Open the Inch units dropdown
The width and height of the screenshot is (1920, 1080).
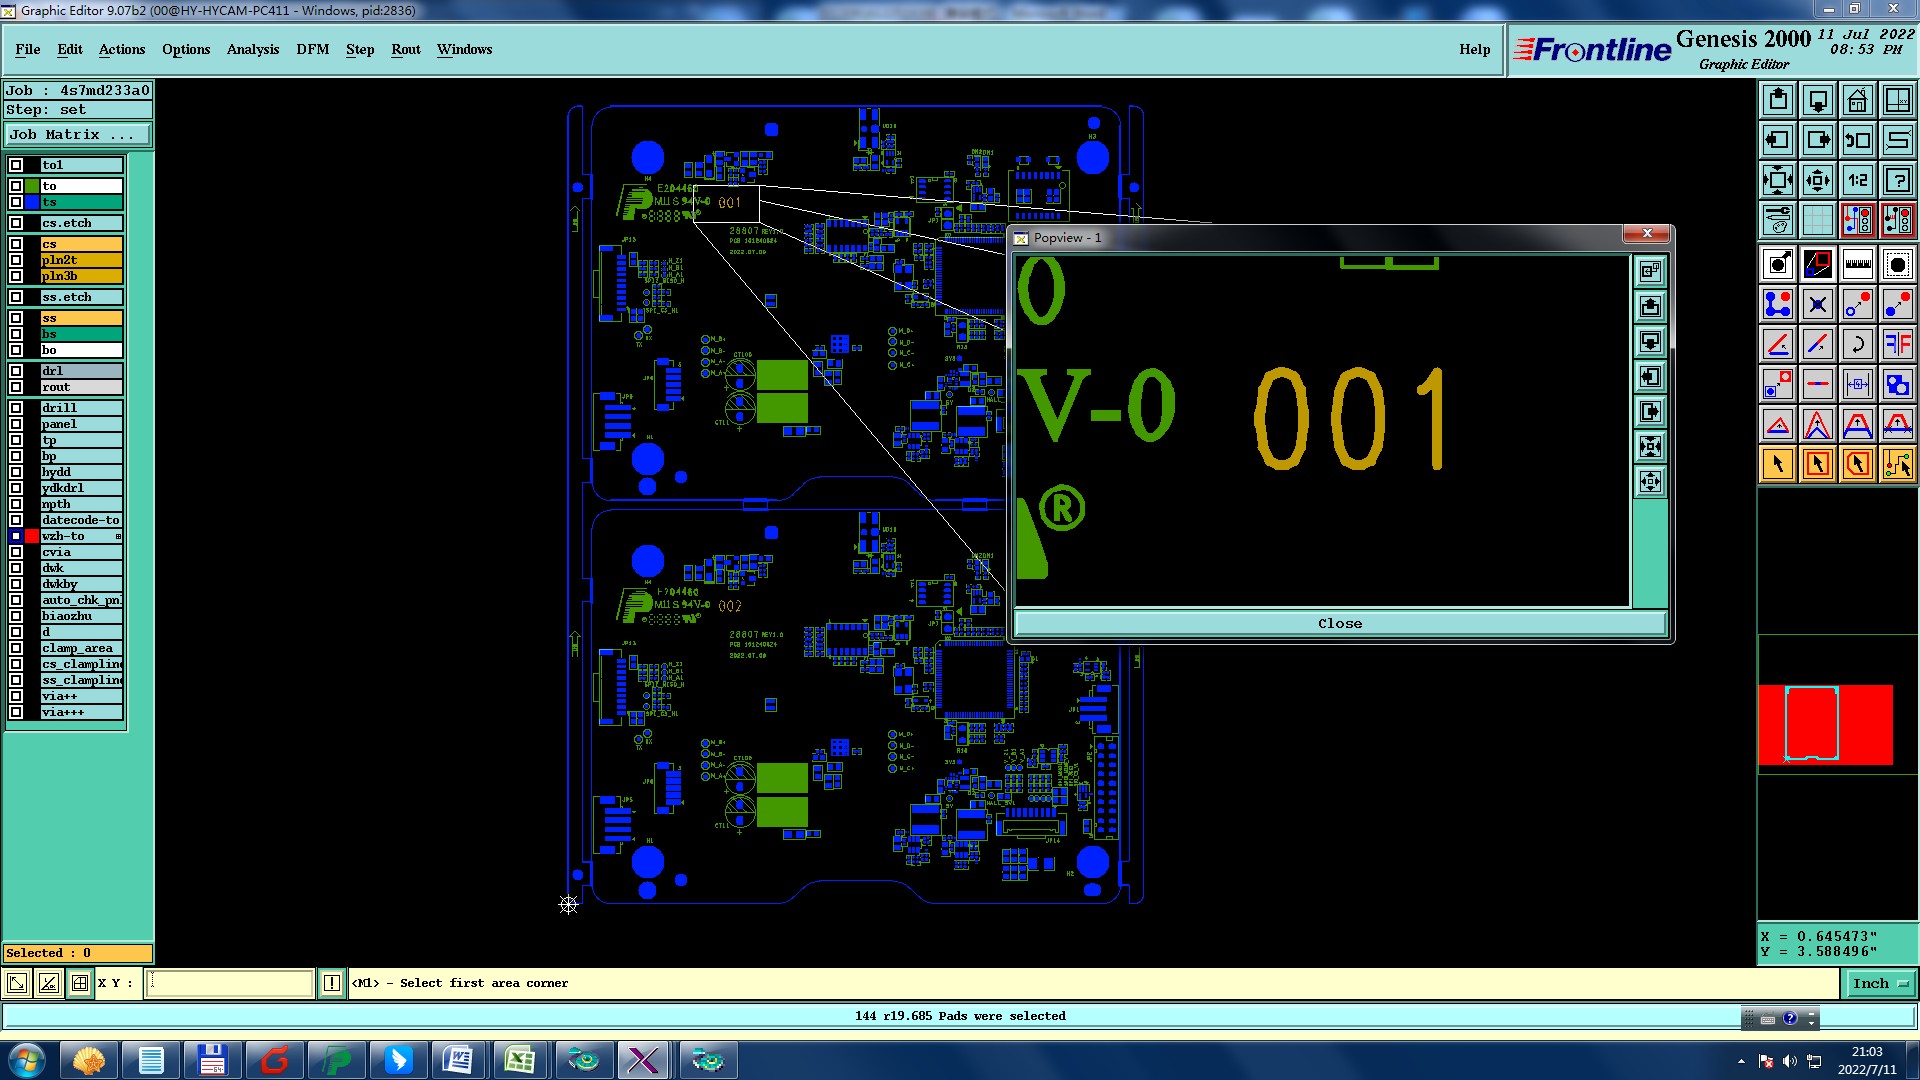(x=1879, y=984)
